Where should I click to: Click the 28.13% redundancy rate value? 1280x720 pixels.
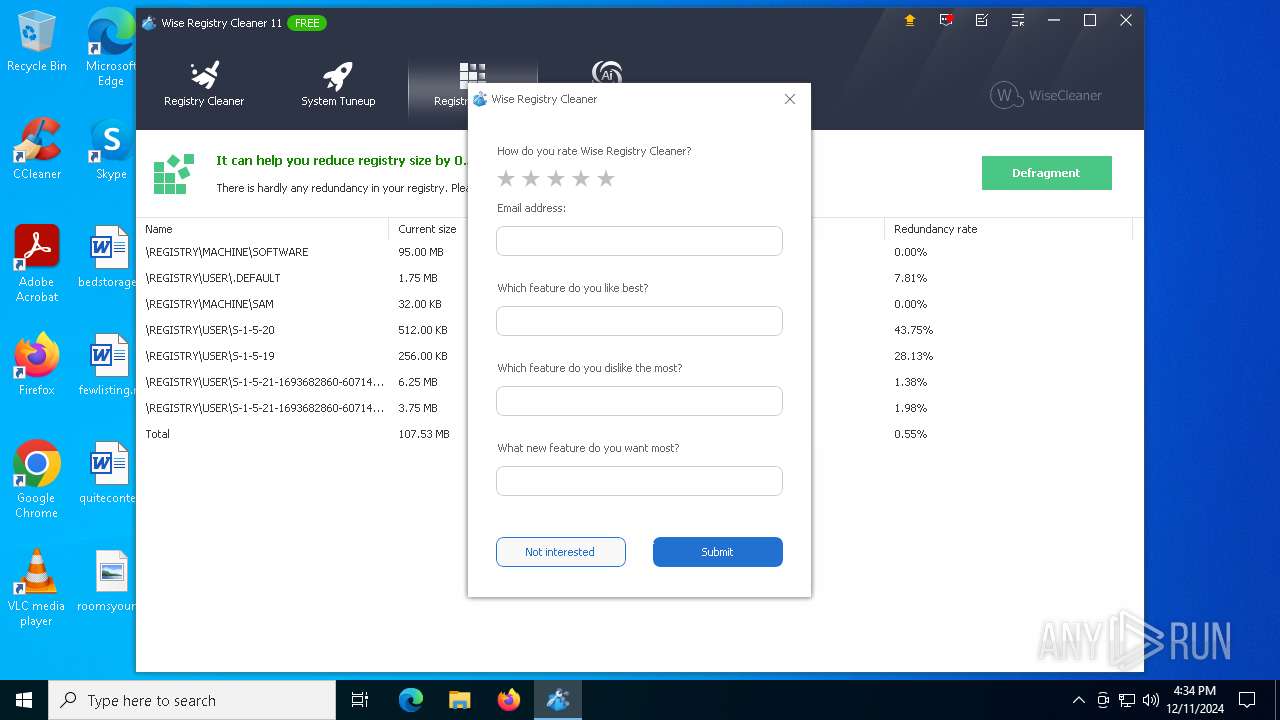pyautogui.click(x=913, y=356)
